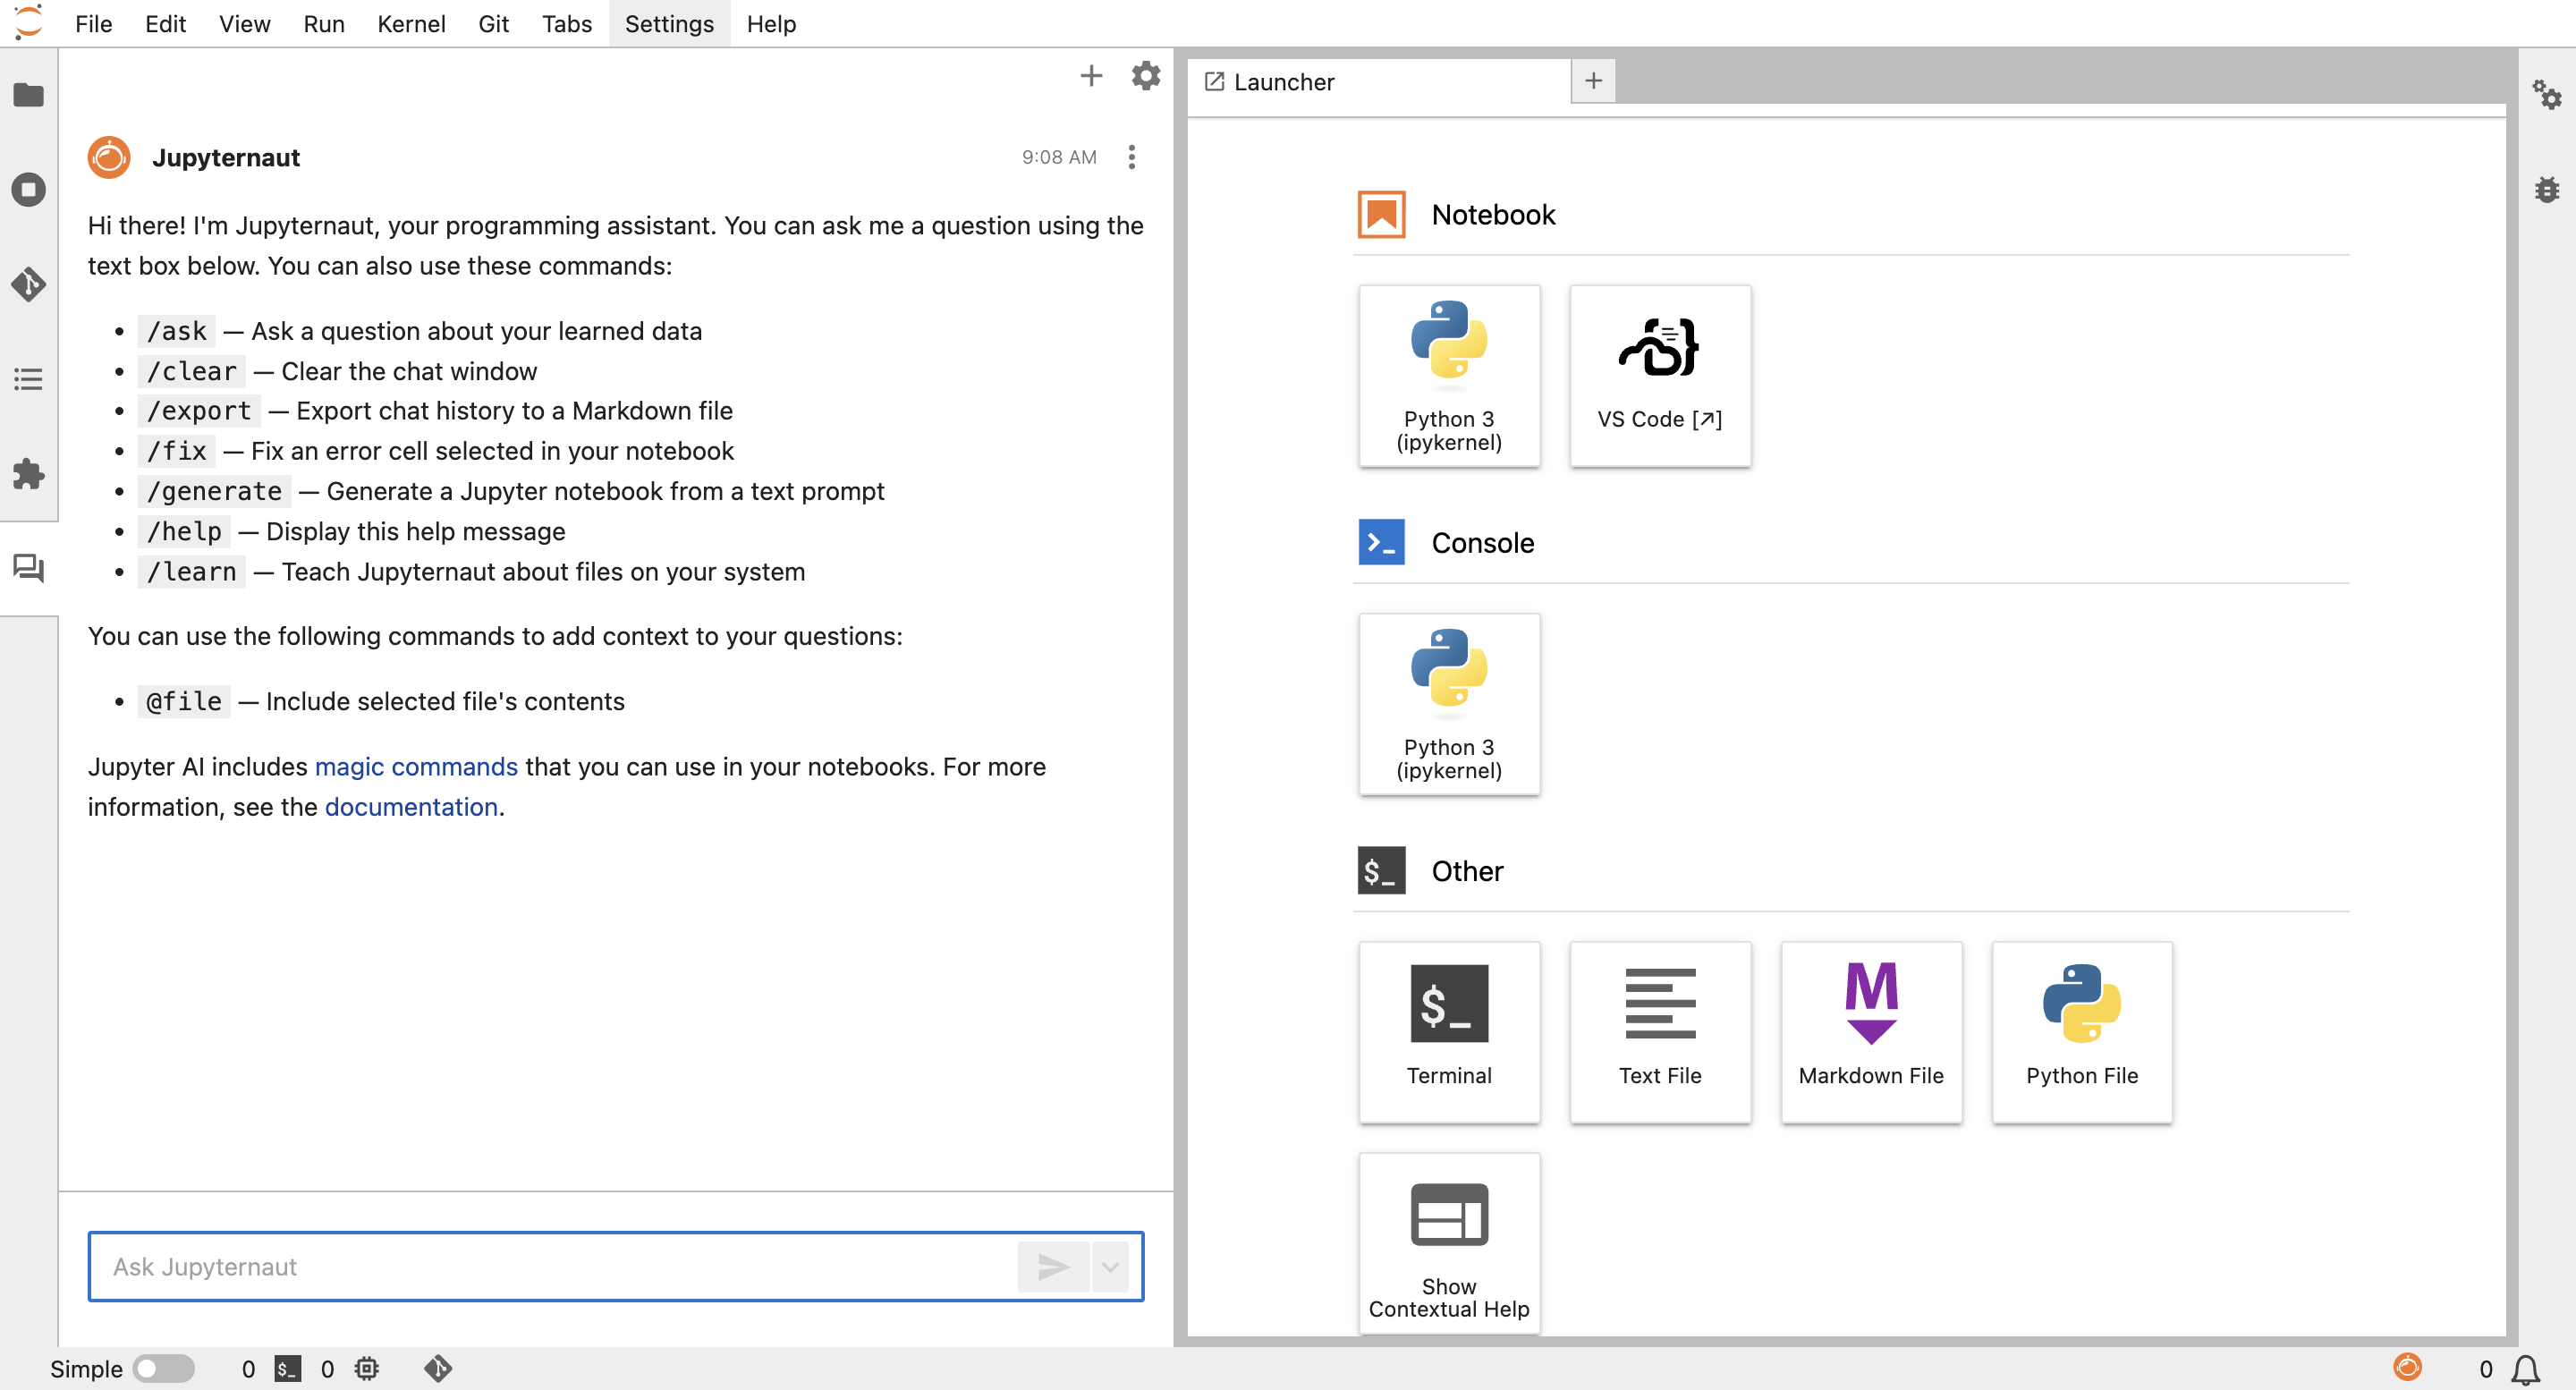The image size is (2576, 1390).
Task: Launch Python 3 console card
Action: click(x=1449, y=704)
